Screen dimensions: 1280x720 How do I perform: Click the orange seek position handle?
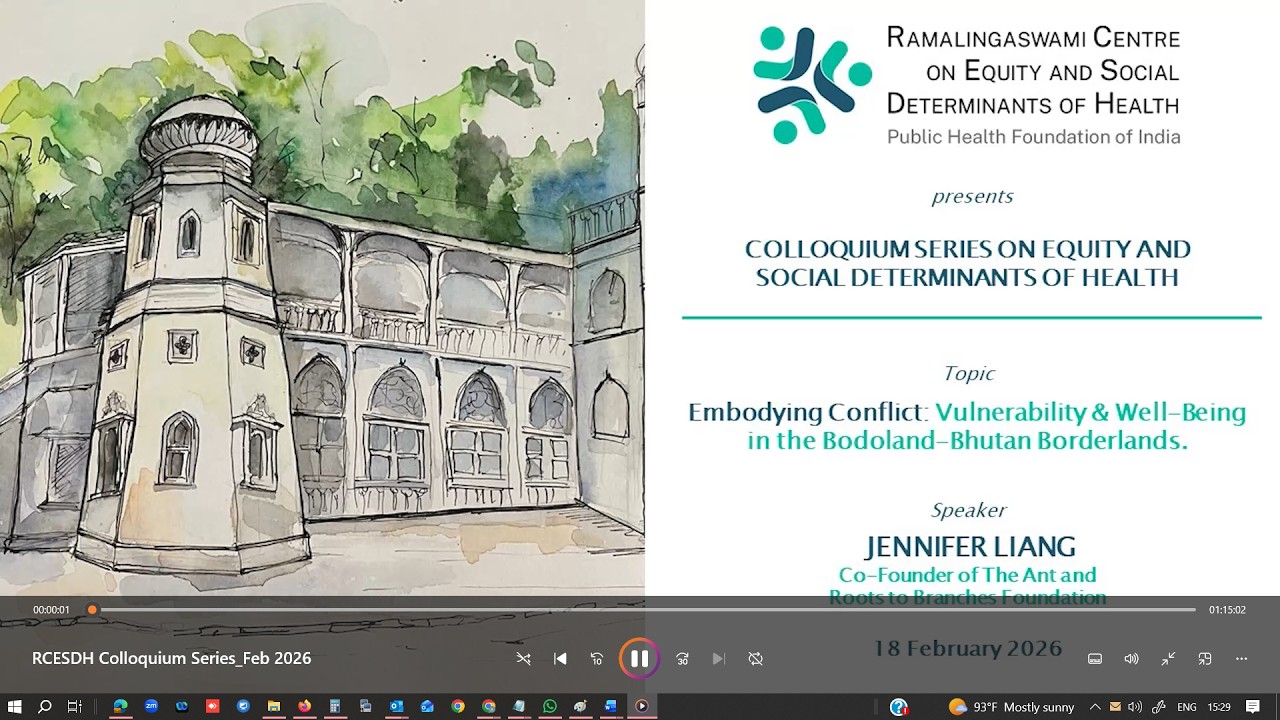92,610
